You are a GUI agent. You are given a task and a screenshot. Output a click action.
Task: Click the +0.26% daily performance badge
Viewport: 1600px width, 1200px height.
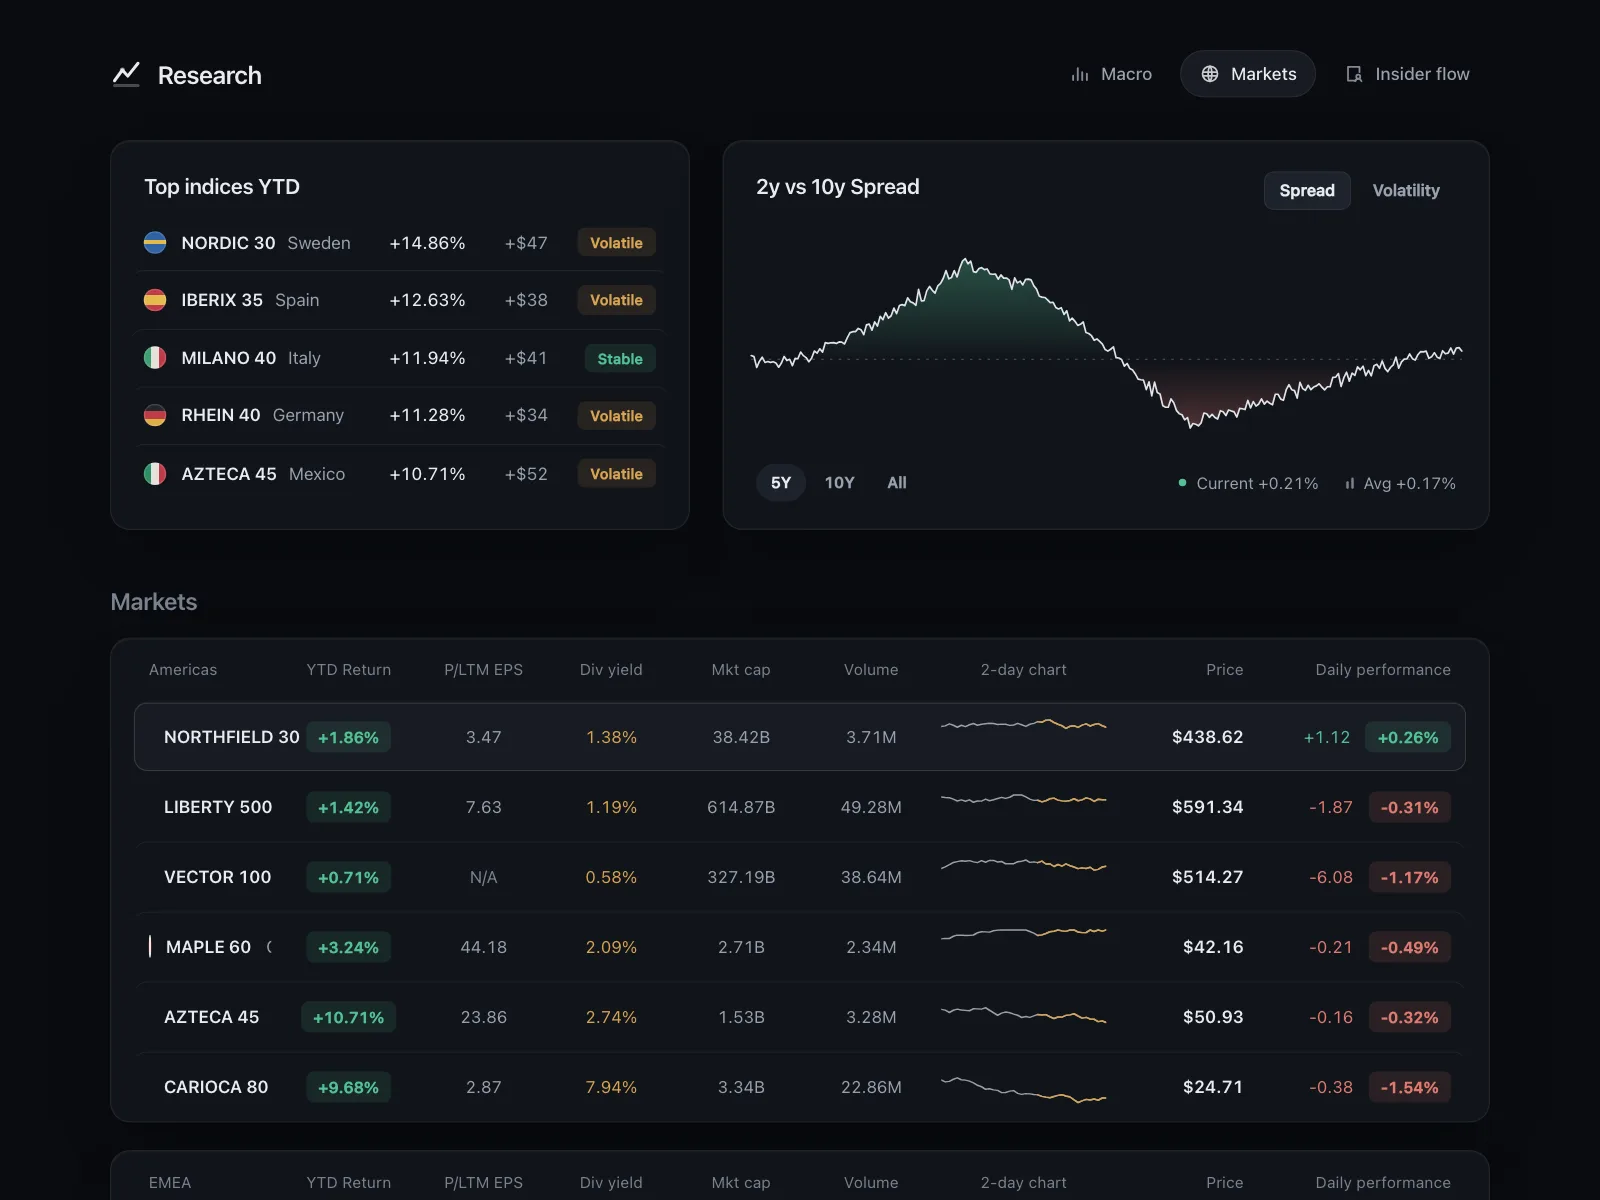click(x=1408, y=737)
